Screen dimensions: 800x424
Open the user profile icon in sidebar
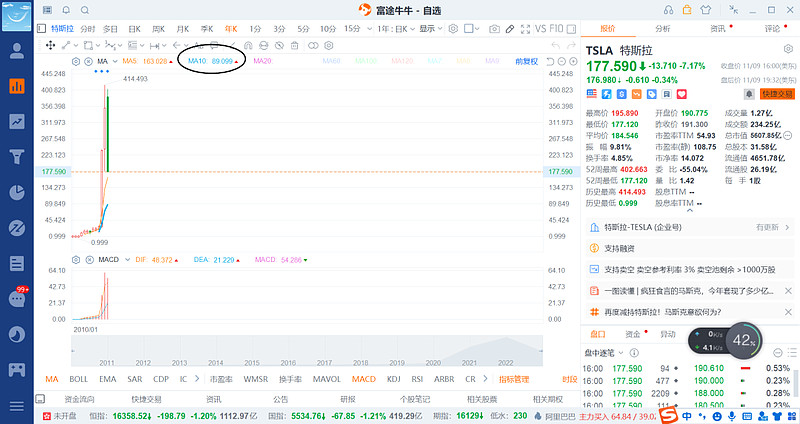coord(17,51)
